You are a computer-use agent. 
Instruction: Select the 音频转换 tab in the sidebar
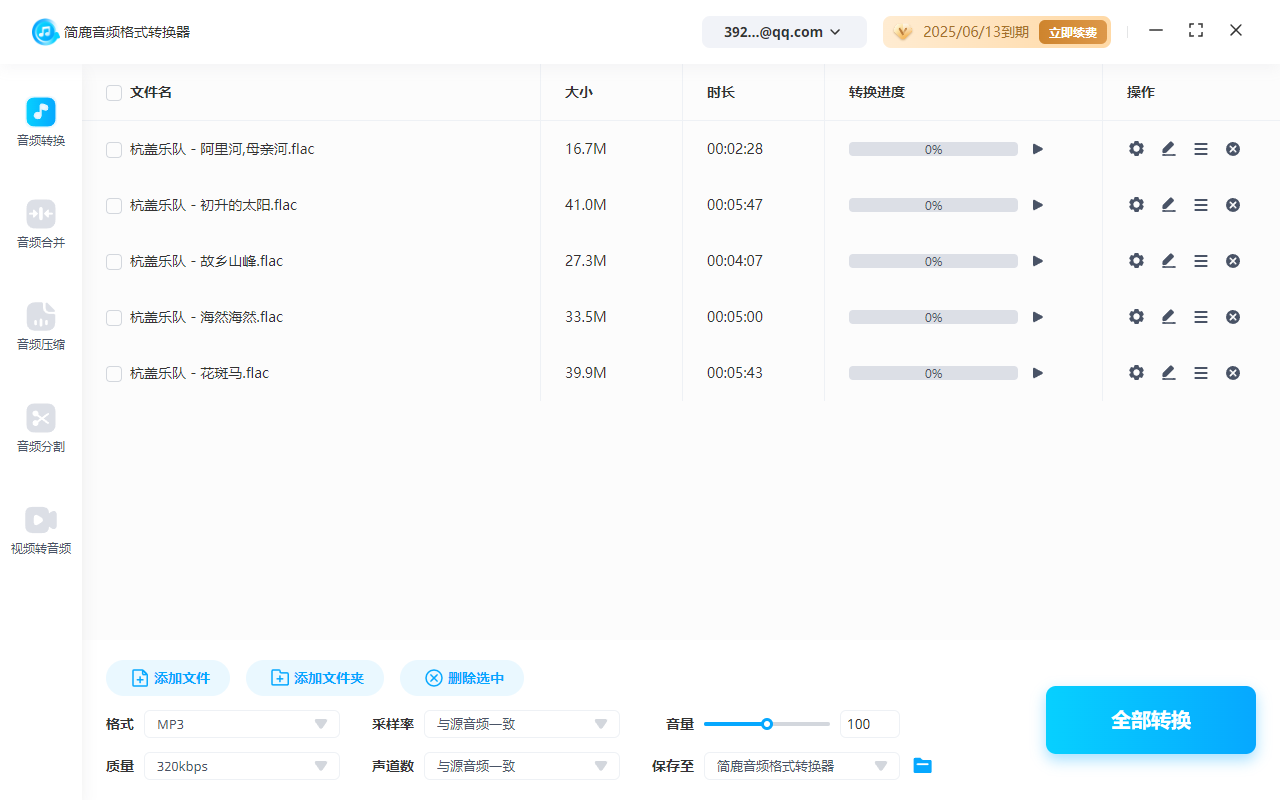41,123
